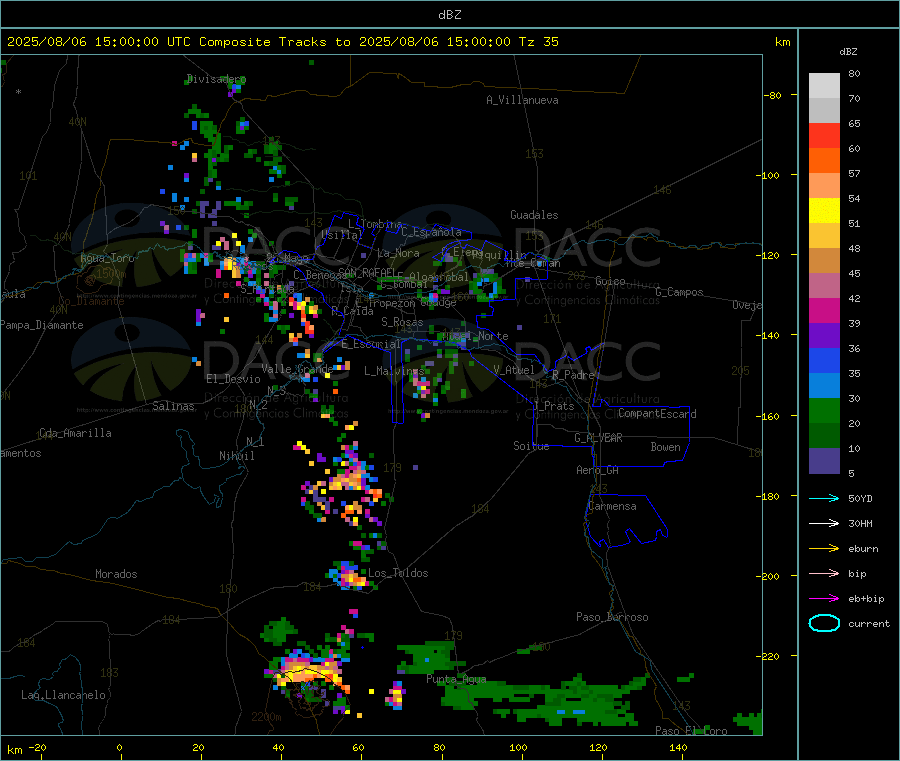Click the 'Pampa_Diamante' map label
Screen dimensions: 900x761
pos(41,325)
